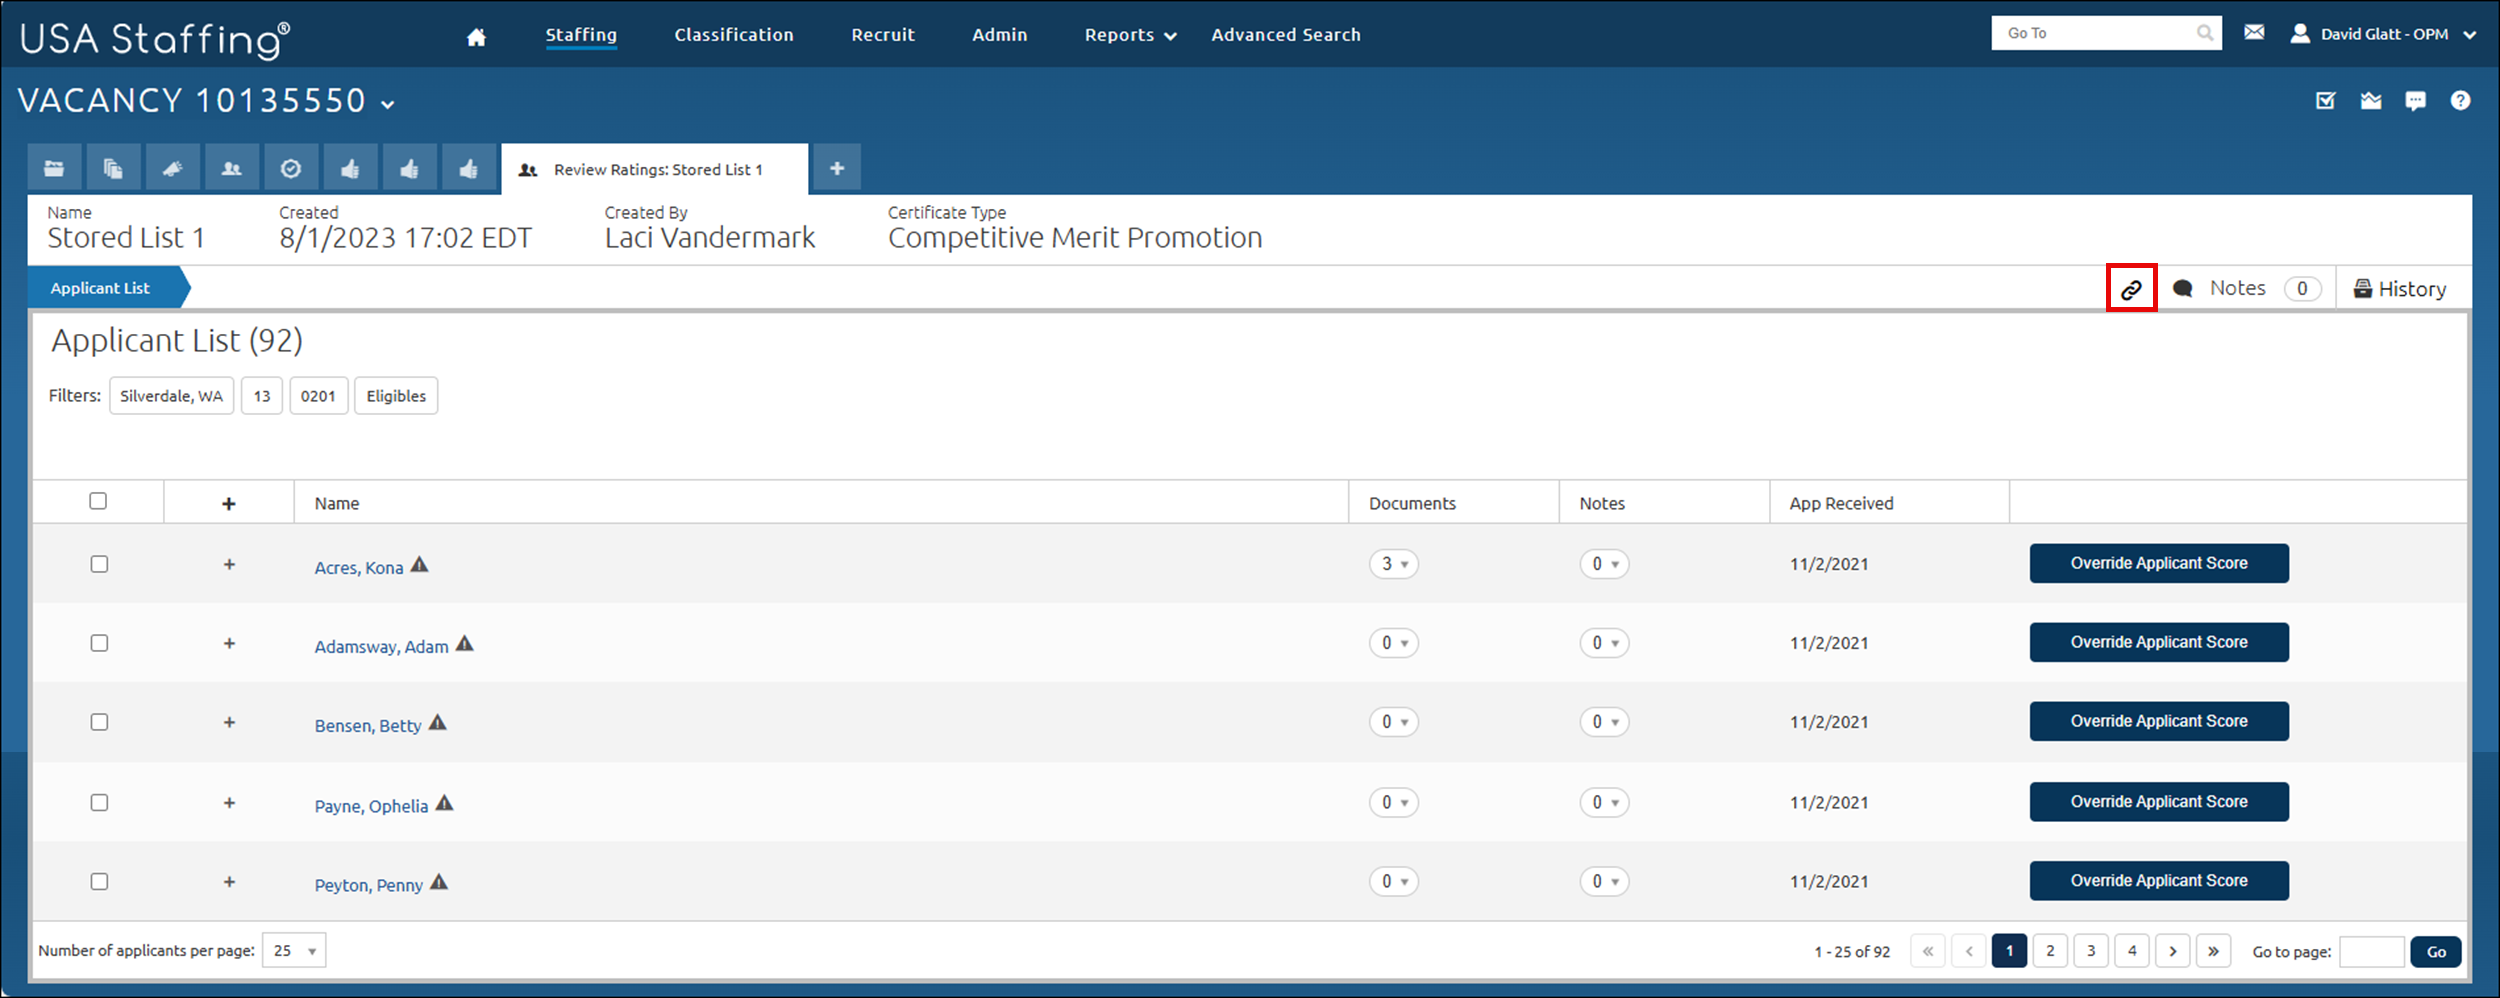The width and height of the screenshot is (2500, 998).
Task: Override Applicant Score for Bensen, Betty
Action: click(2159, 721)
